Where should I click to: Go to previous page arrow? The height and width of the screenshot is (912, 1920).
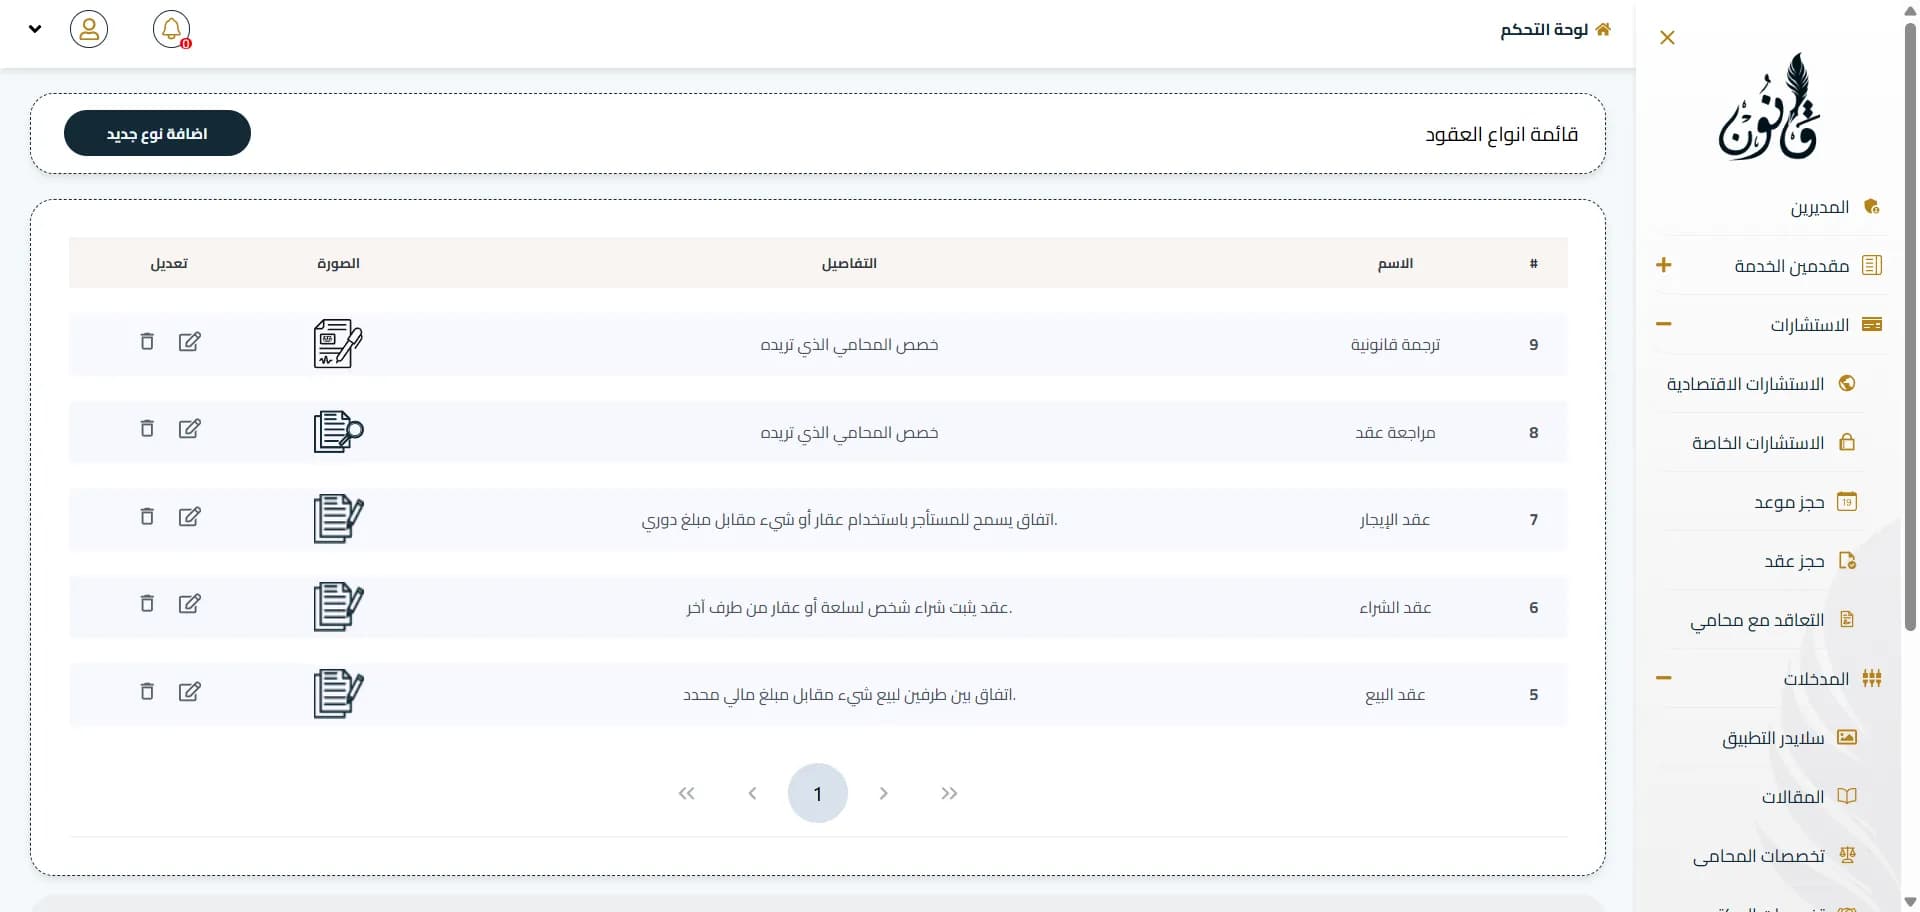click(x=752, y=793)
